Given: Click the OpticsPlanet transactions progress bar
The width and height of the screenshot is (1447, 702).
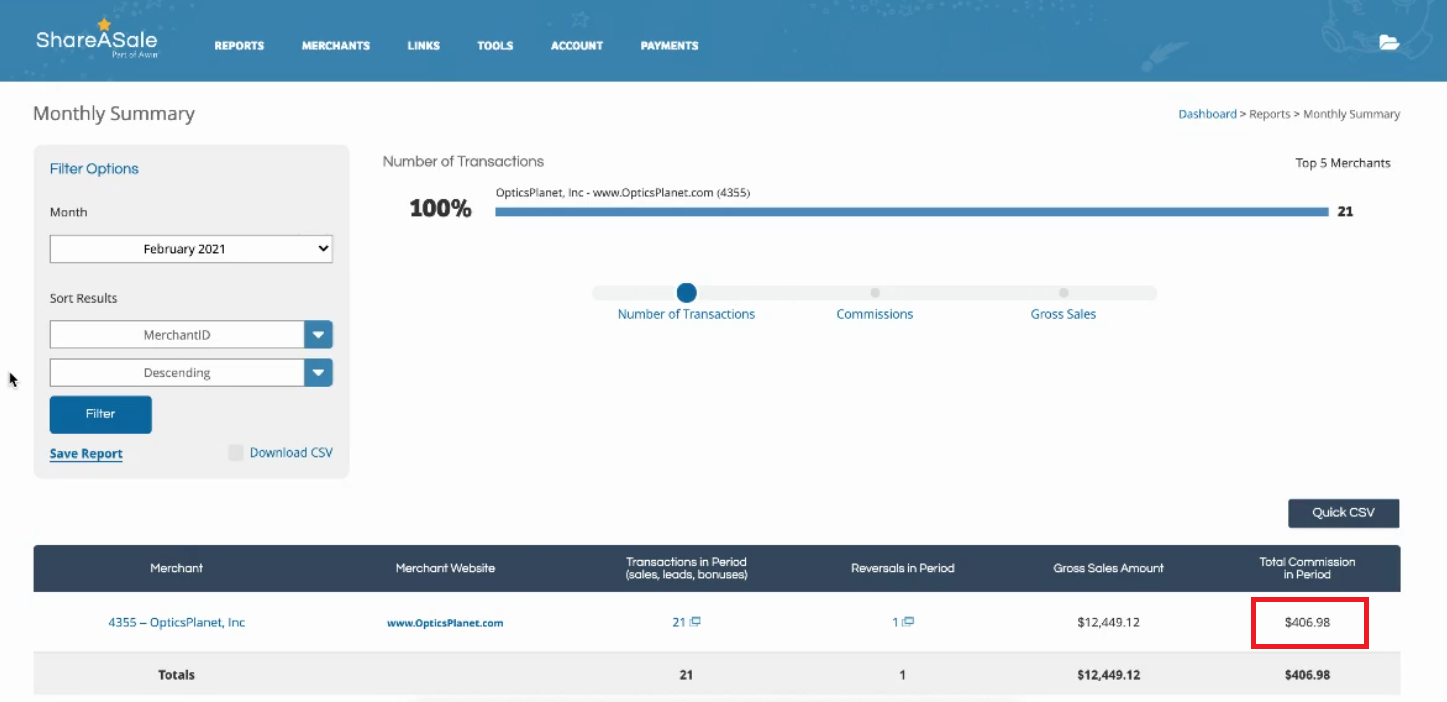Looking at the screenshot, I should [912, 212].
